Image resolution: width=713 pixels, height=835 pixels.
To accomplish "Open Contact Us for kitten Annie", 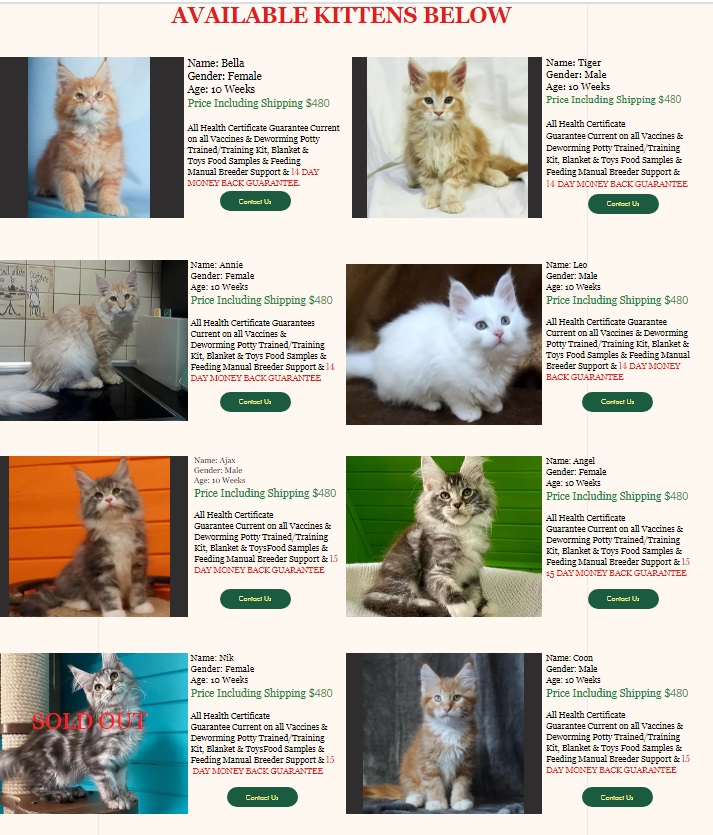I will (255, 402).
